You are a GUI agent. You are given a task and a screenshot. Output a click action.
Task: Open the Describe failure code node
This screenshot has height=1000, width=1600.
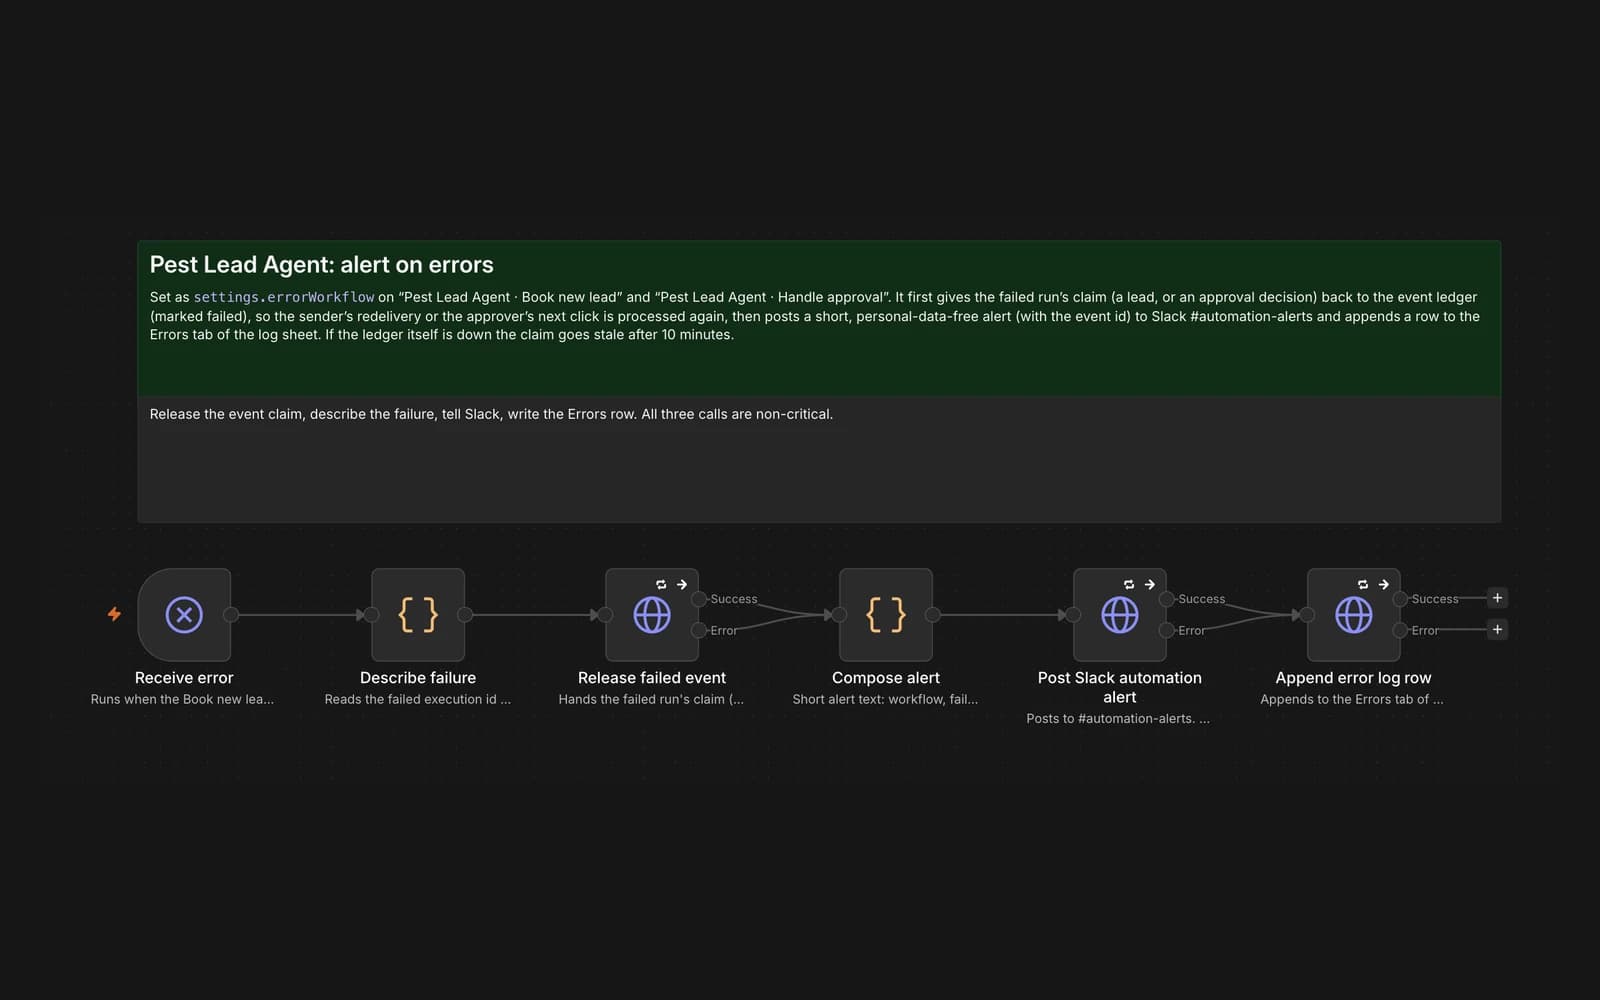(418, 615)
